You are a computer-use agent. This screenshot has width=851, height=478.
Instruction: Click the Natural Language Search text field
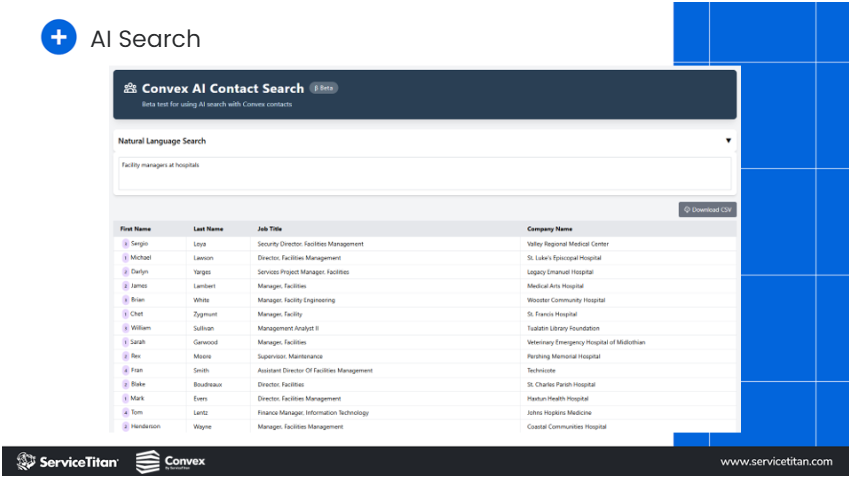point(424,174)
